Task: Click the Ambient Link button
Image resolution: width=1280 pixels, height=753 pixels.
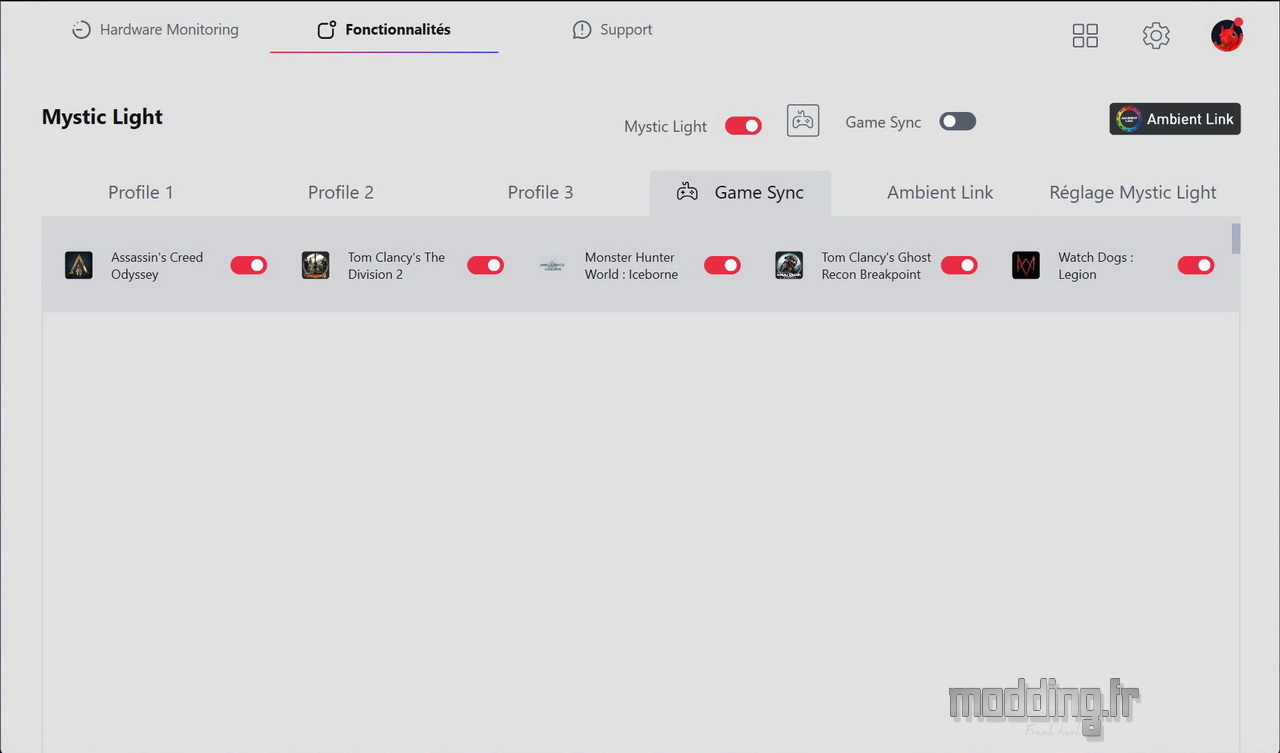Action: [x=1175, y=119]
